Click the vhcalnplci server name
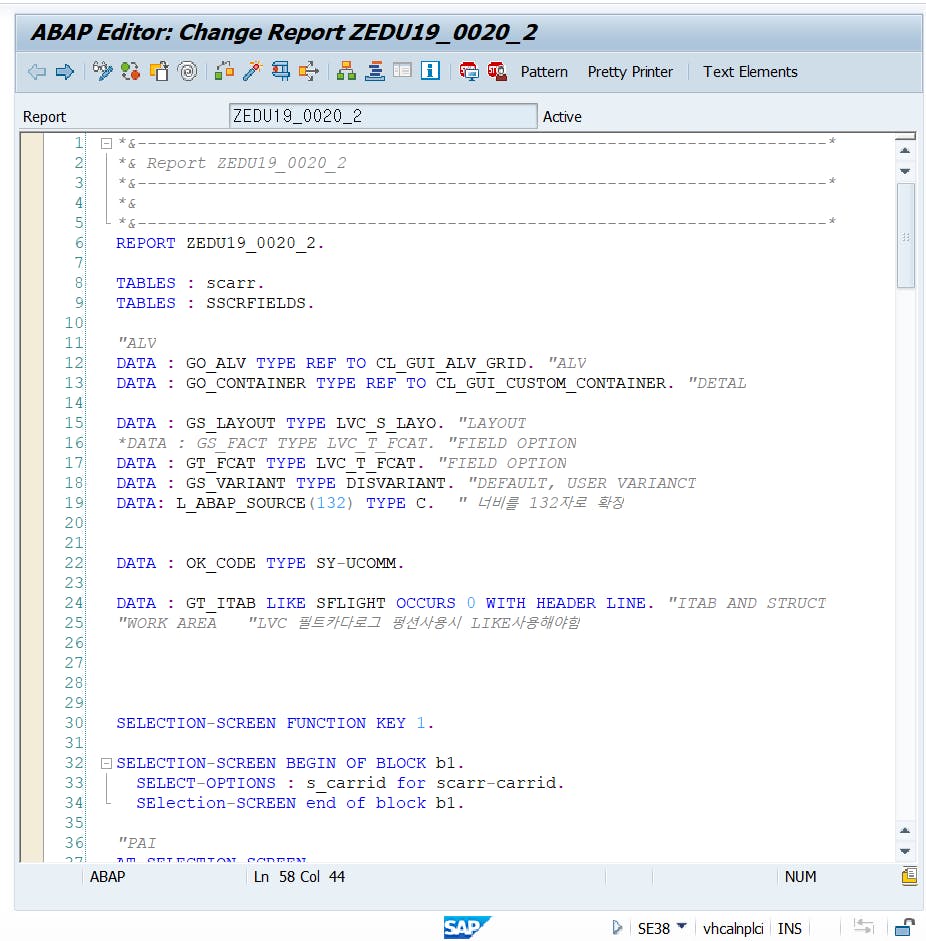Screen dimensions: 926x941 733,928
